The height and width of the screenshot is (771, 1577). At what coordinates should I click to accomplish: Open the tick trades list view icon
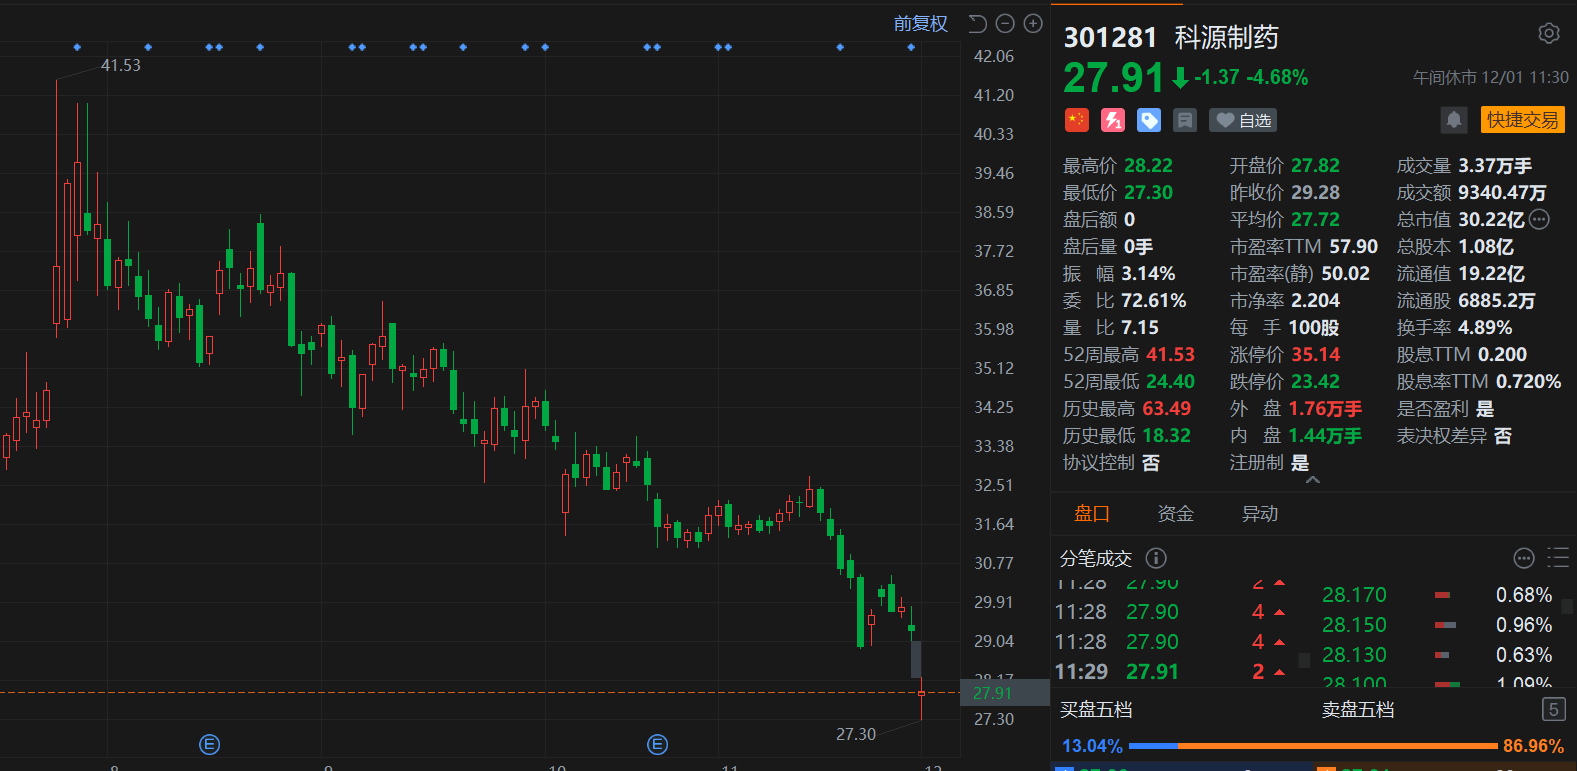1557,558
